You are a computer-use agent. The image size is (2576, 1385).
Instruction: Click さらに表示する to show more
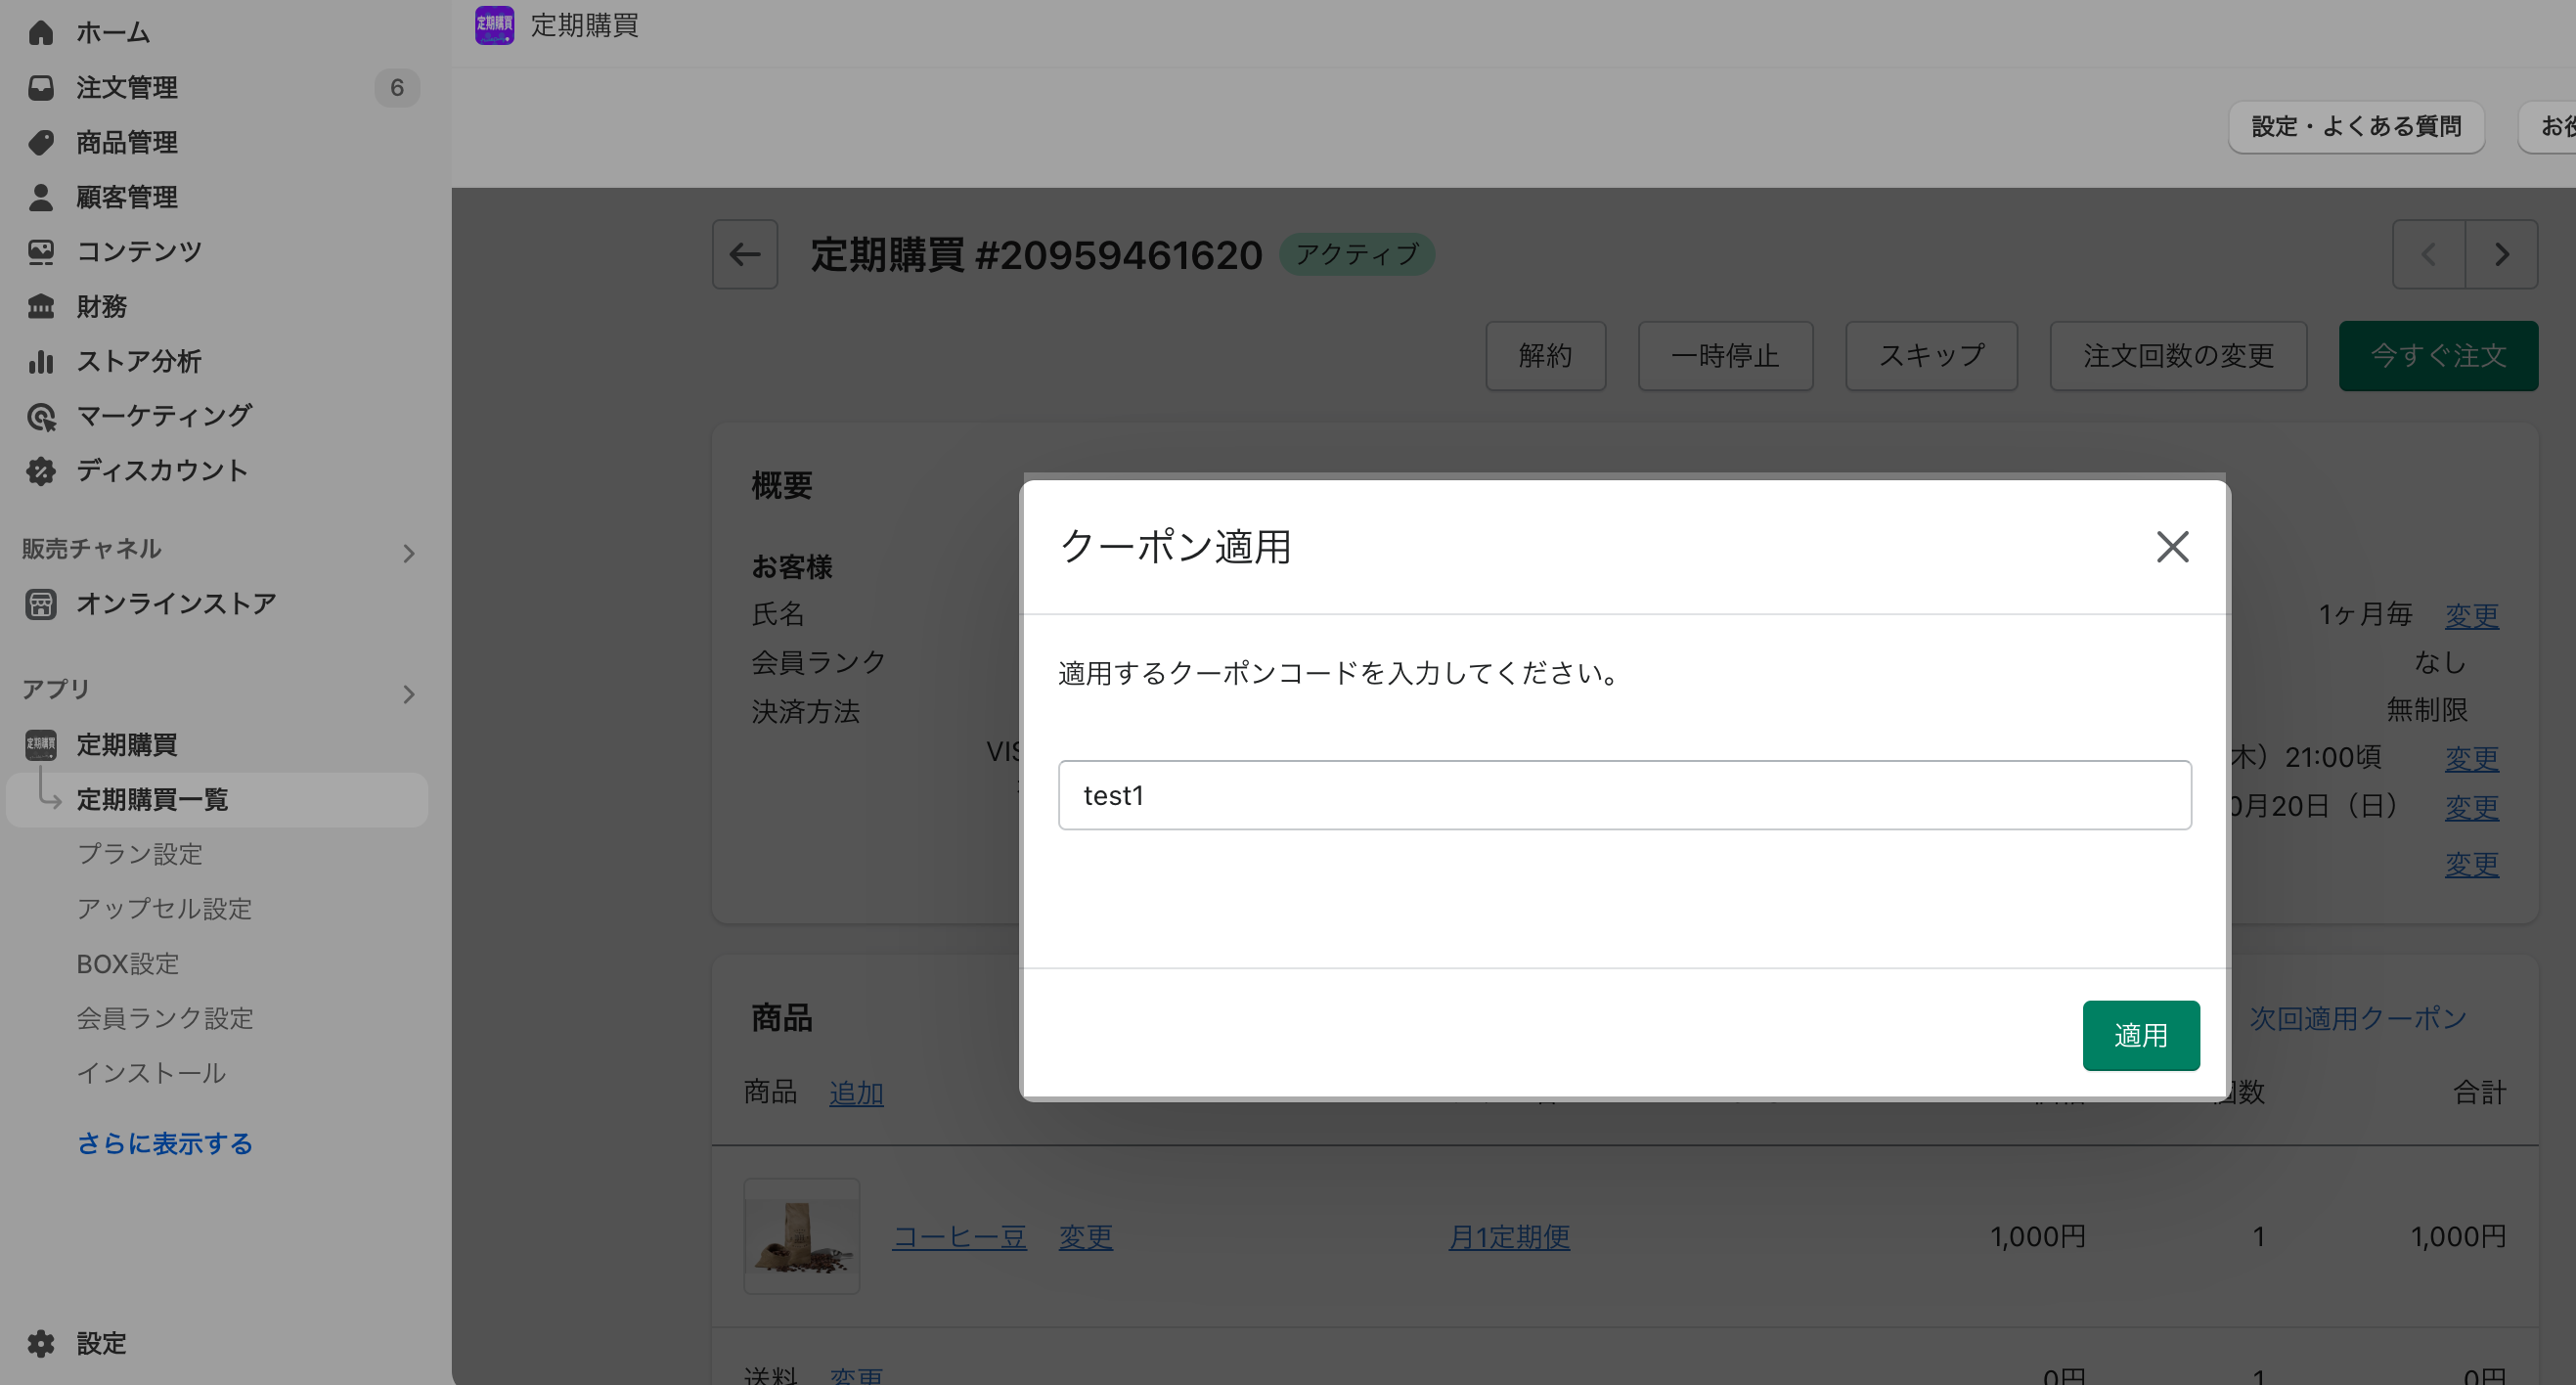coord(165,1143)
